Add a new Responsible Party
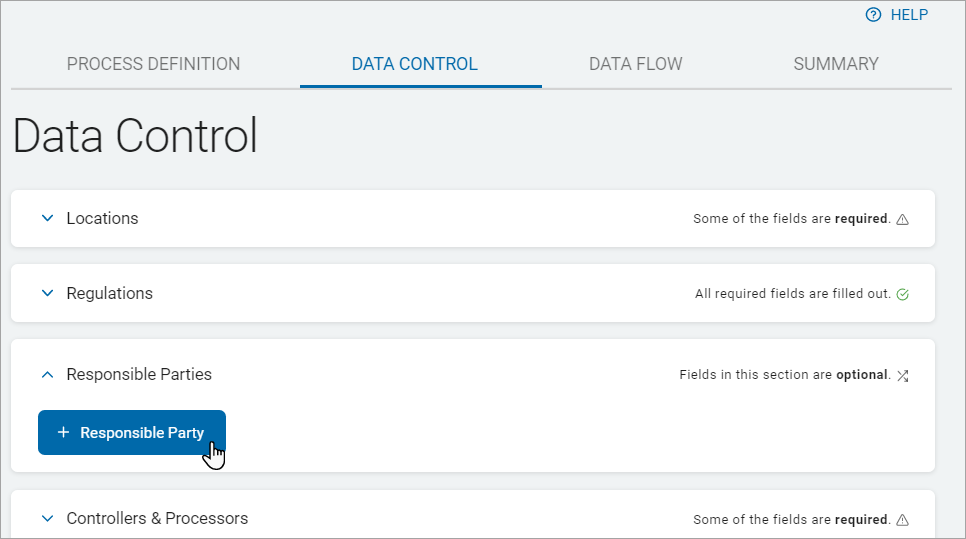This screenshot has width=966, height=539. [132, 433]
